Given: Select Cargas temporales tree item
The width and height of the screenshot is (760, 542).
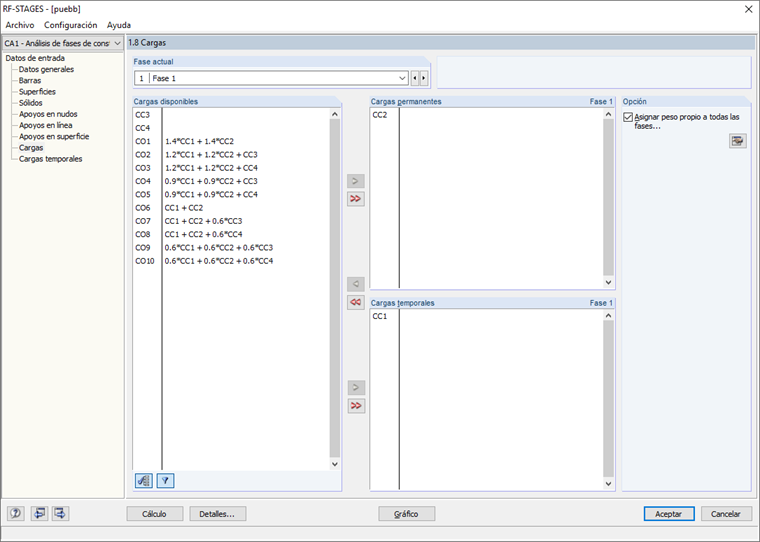Looking at the screenshot, I should tap(50, 159).
